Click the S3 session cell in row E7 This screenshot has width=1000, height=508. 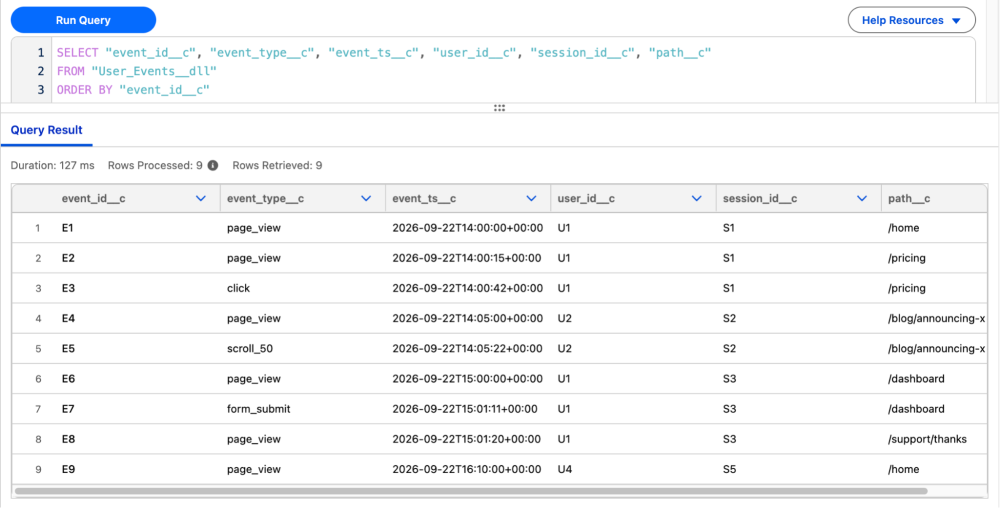tap(729, 409)
